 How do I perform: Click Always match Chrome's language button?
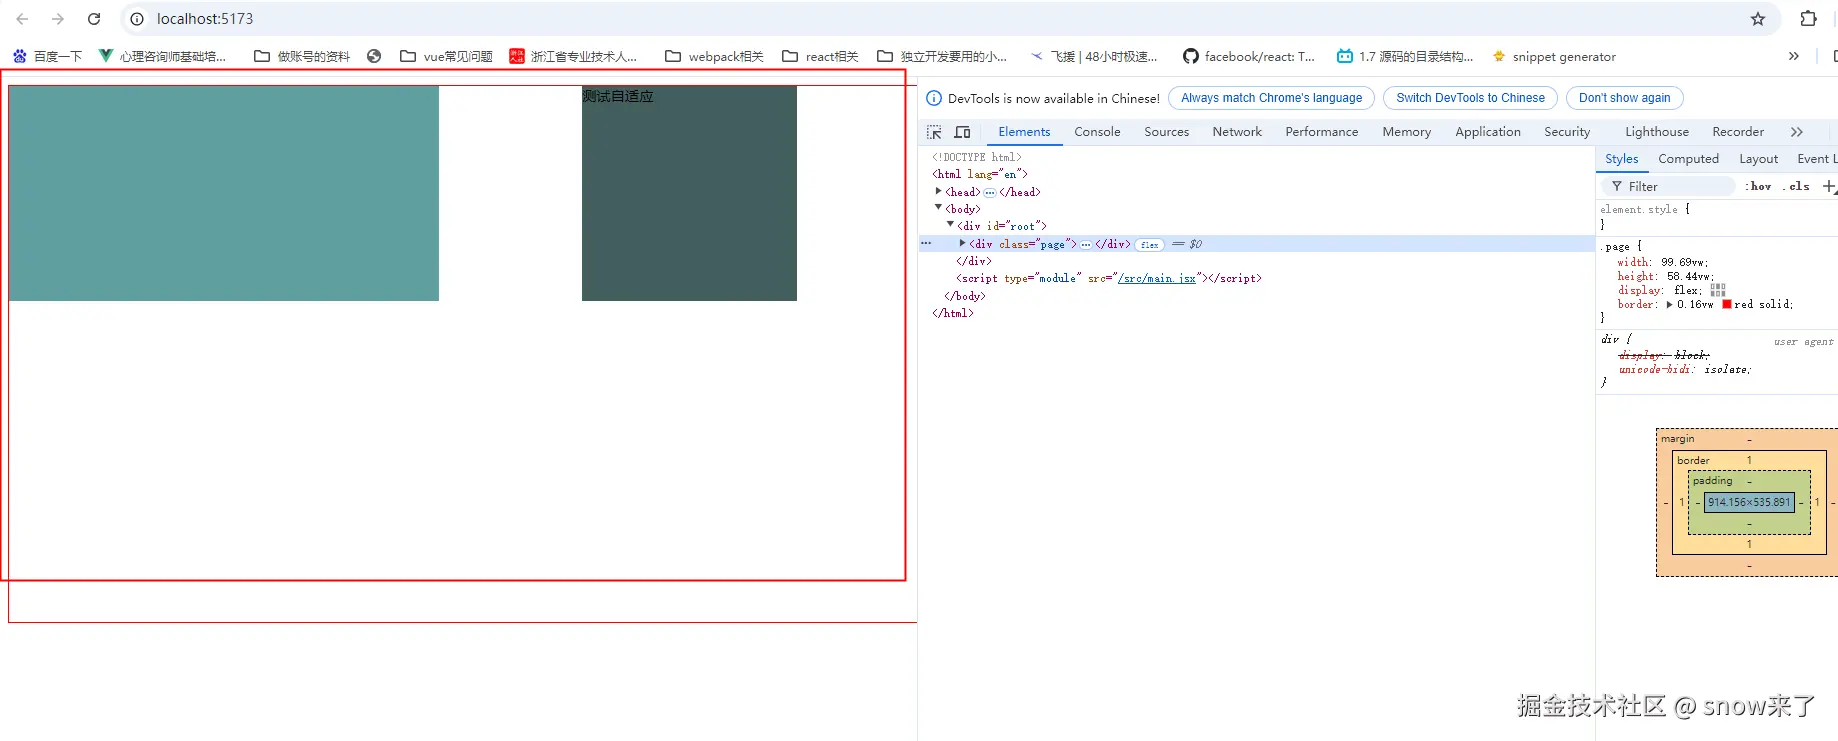tap(1271, 98)
